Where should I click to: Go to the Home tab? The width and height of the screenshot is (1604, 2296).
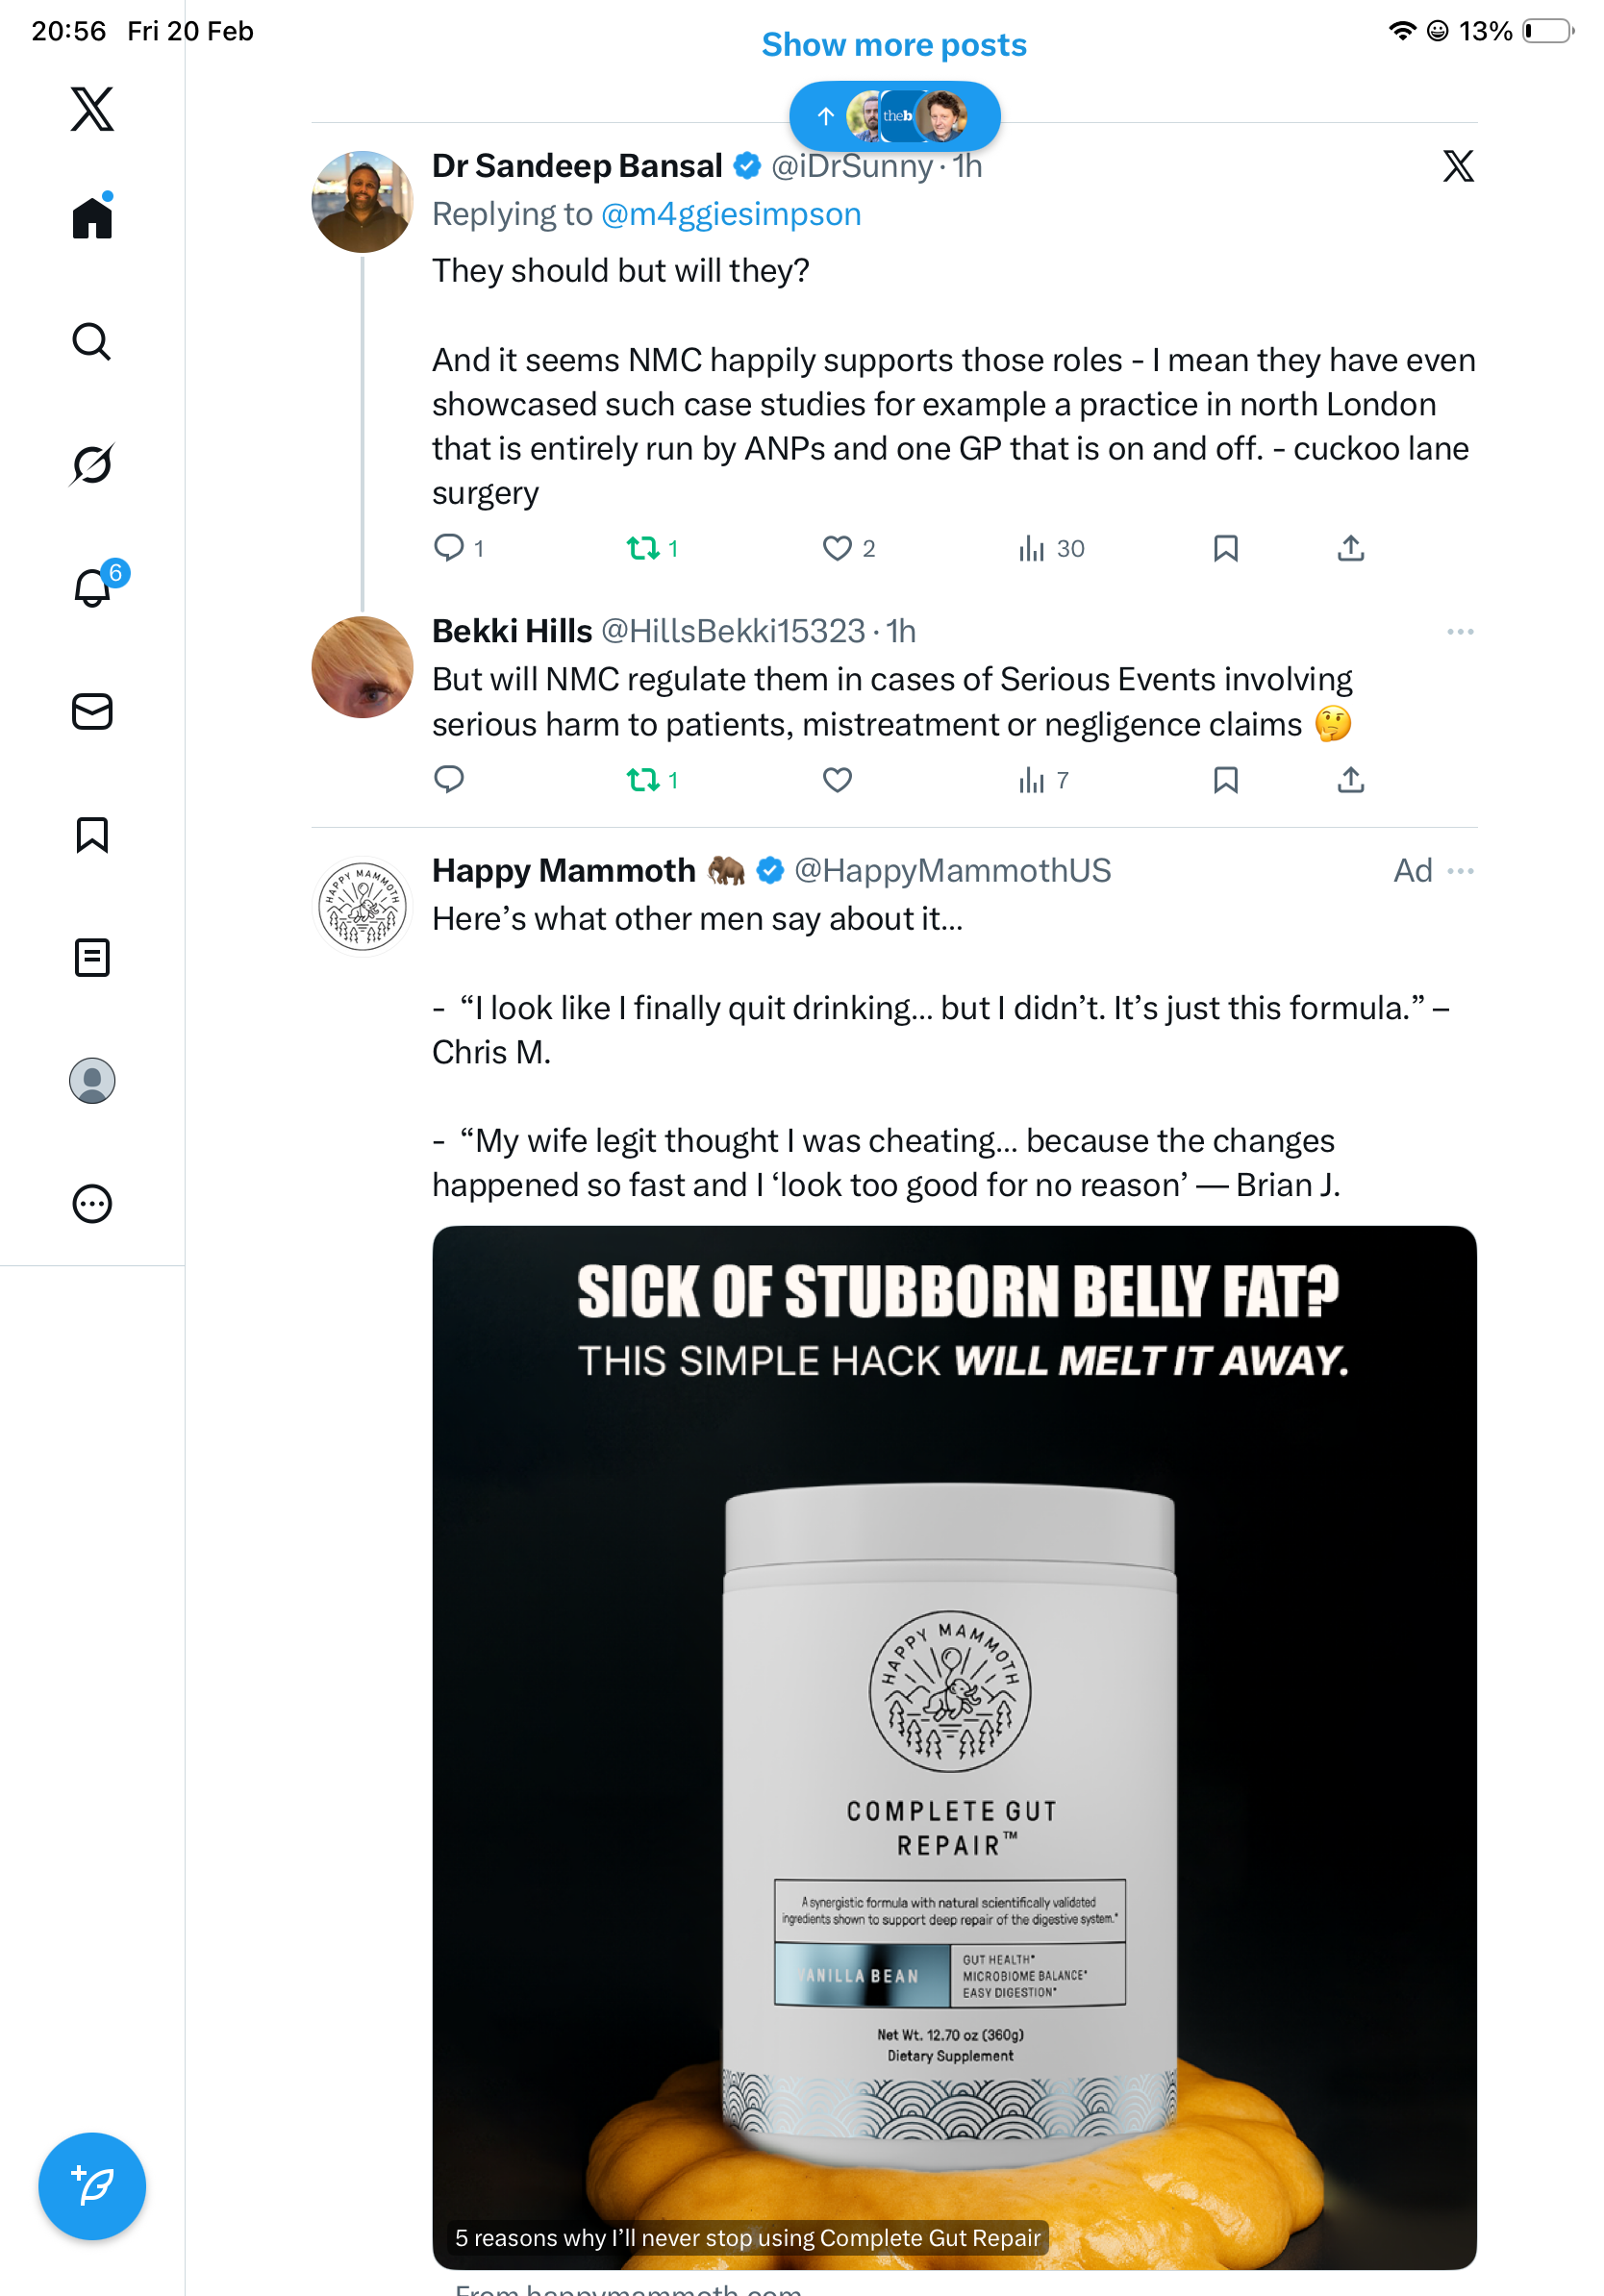(92, 217)
